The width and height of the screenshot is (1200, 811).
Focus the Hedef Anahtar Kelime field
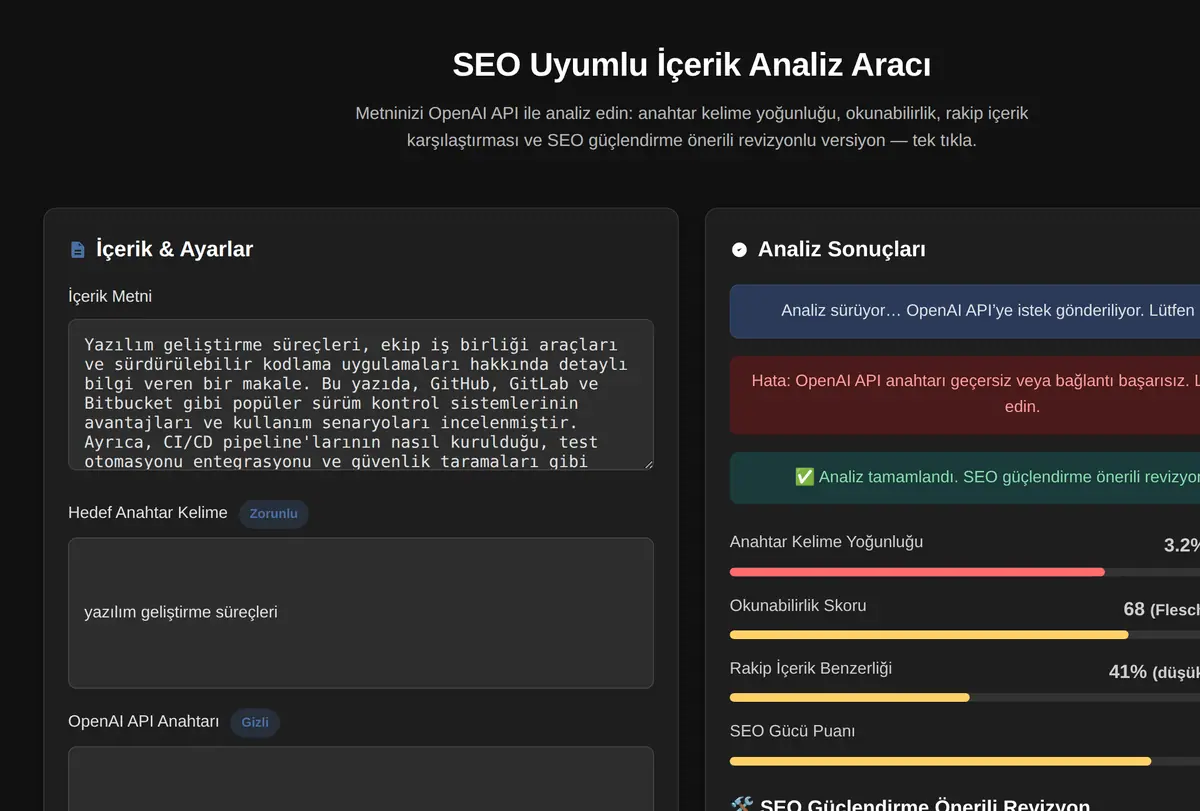point(361,612)
